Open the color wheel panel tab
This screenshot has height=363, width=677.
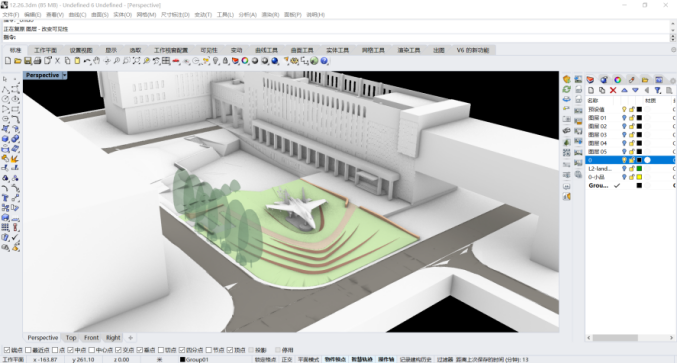[618, 79]
